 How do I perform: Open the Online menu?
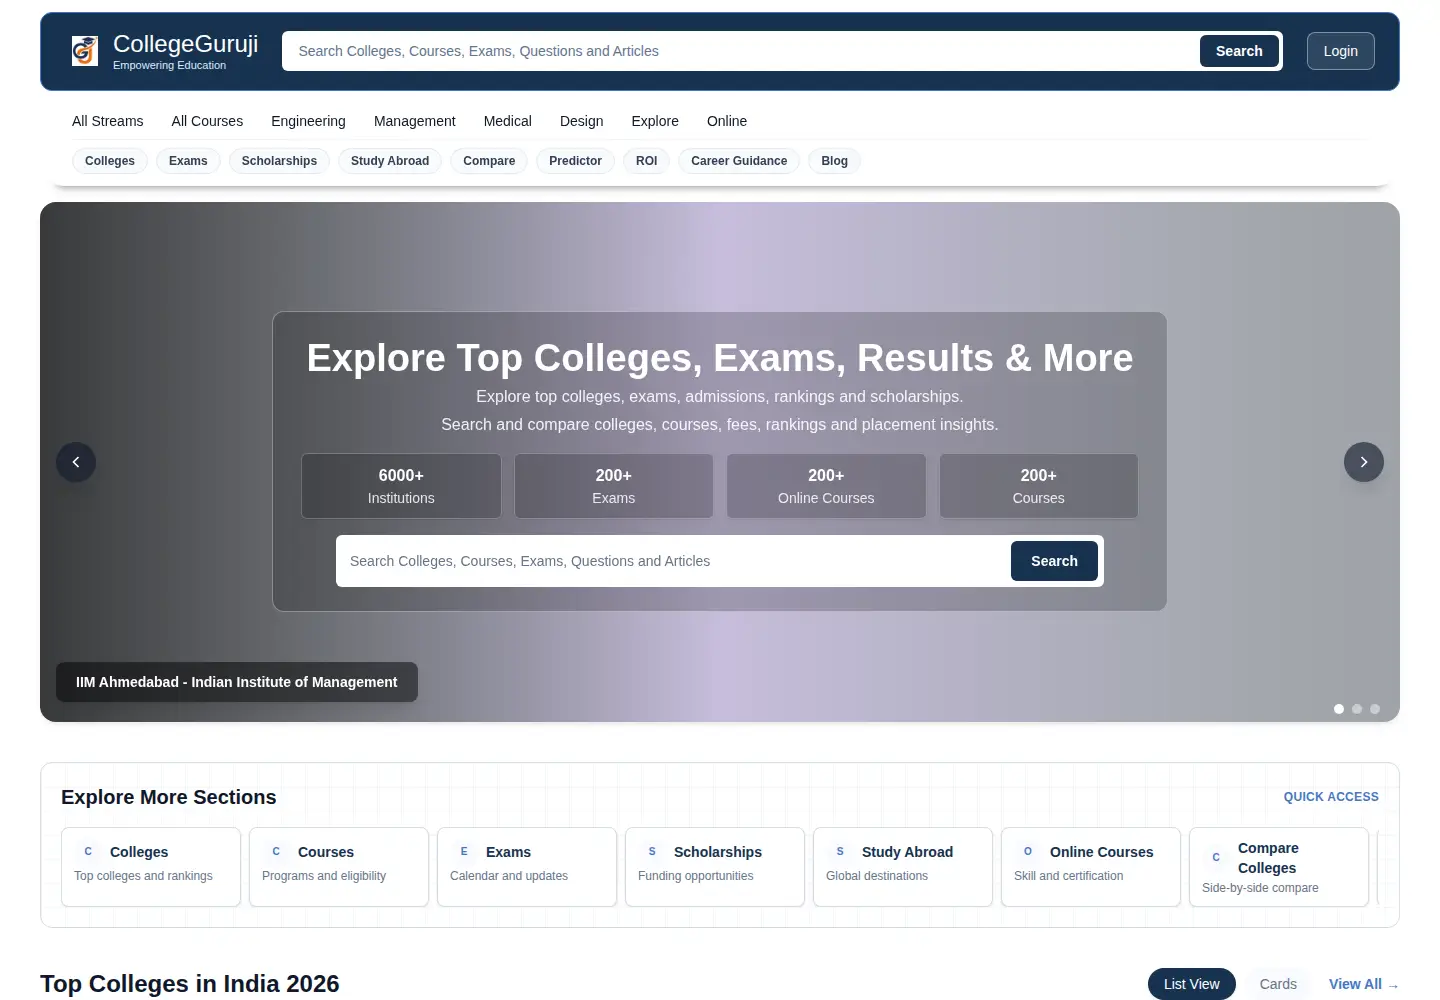727,121
